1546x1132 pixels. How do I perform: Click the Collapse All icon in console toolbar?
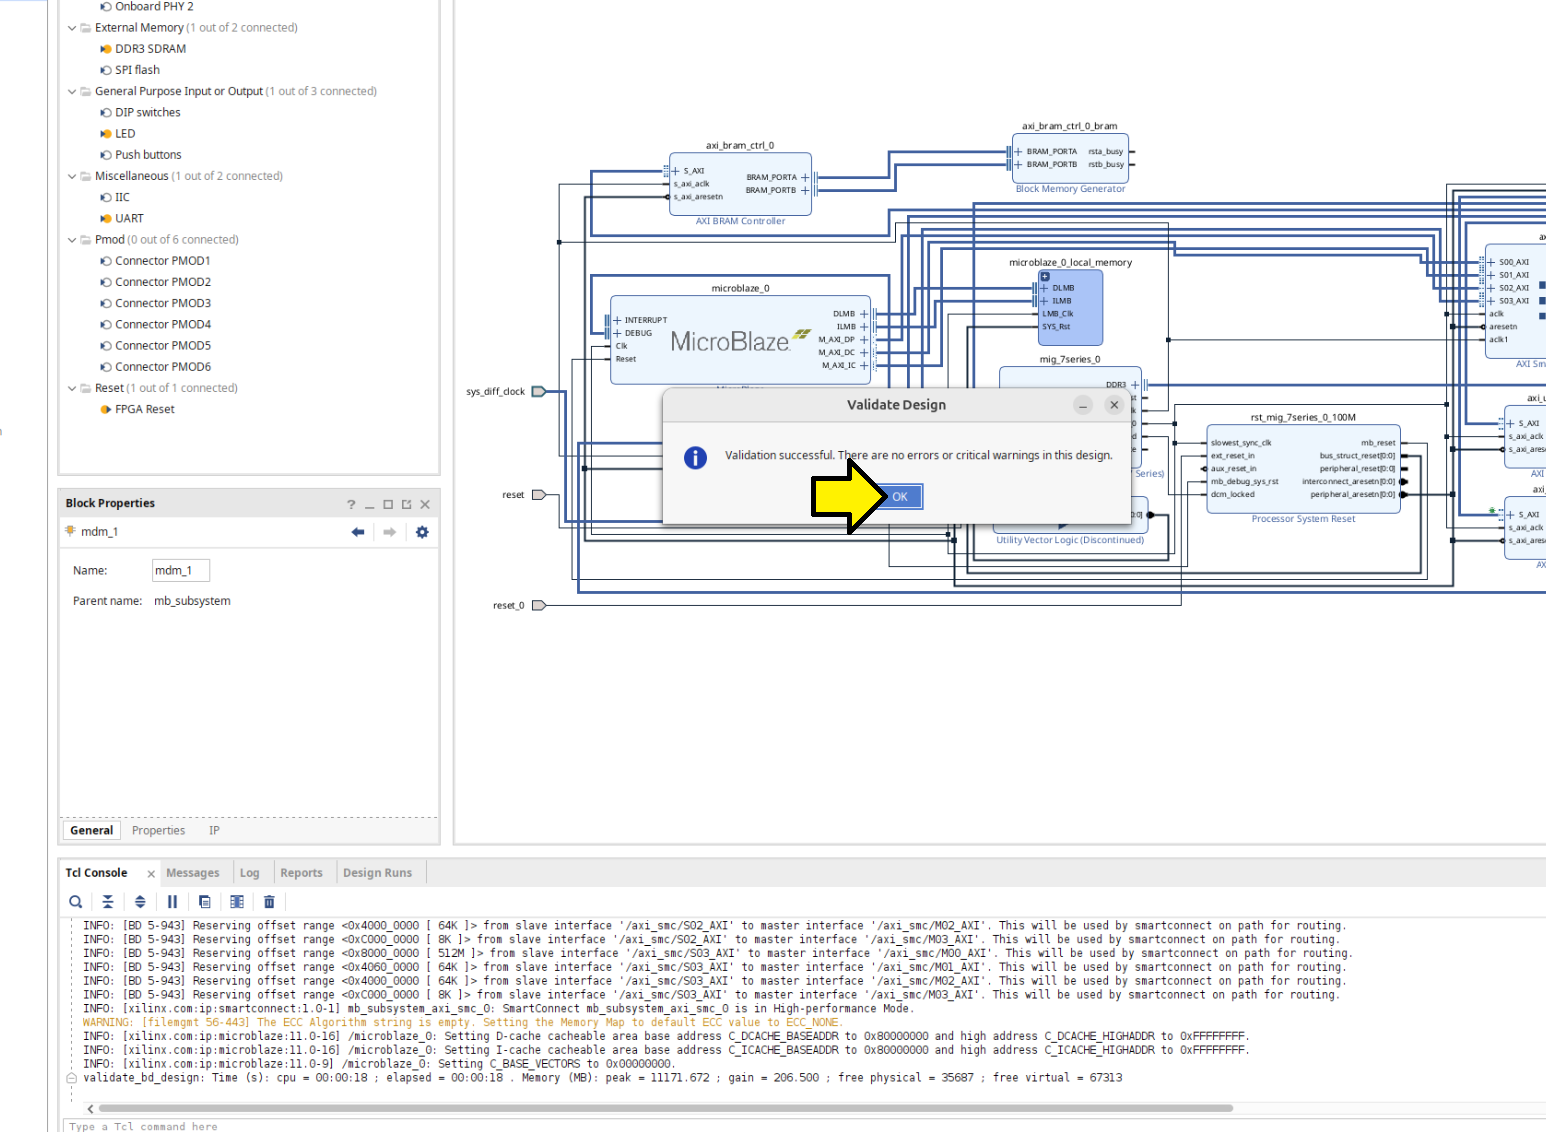click(x=108, y=902)
